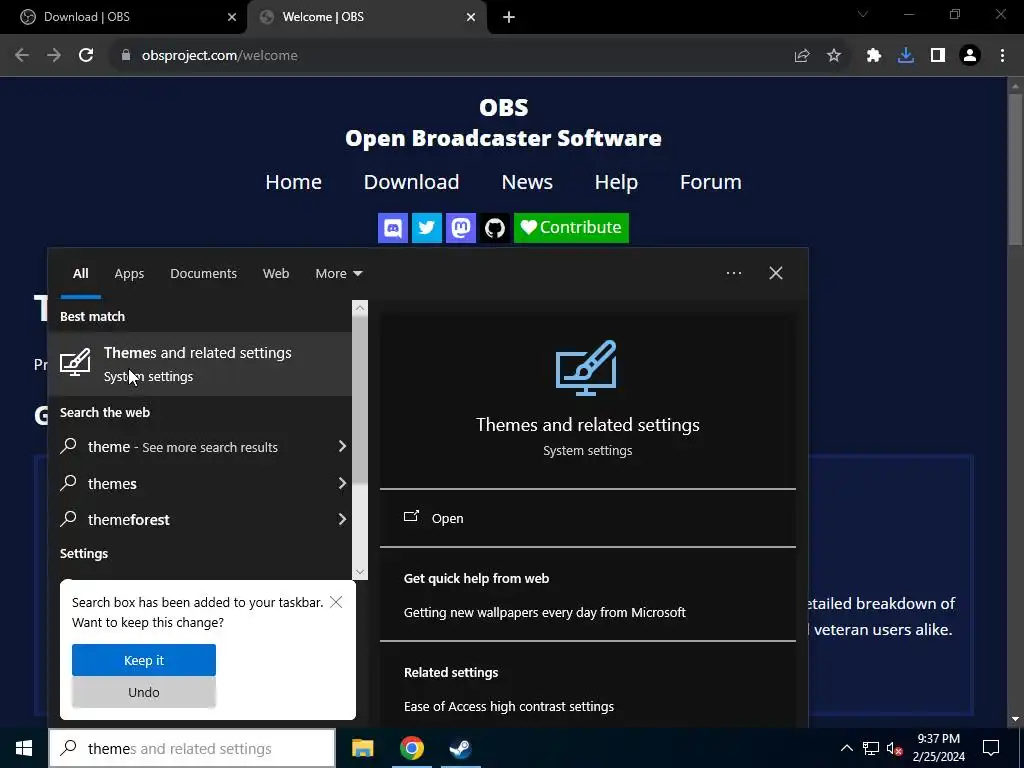Viewport: 1024px width, 768px height.
Task: Close the Welcome | OBS tab
Action: (x=471, y=18)
